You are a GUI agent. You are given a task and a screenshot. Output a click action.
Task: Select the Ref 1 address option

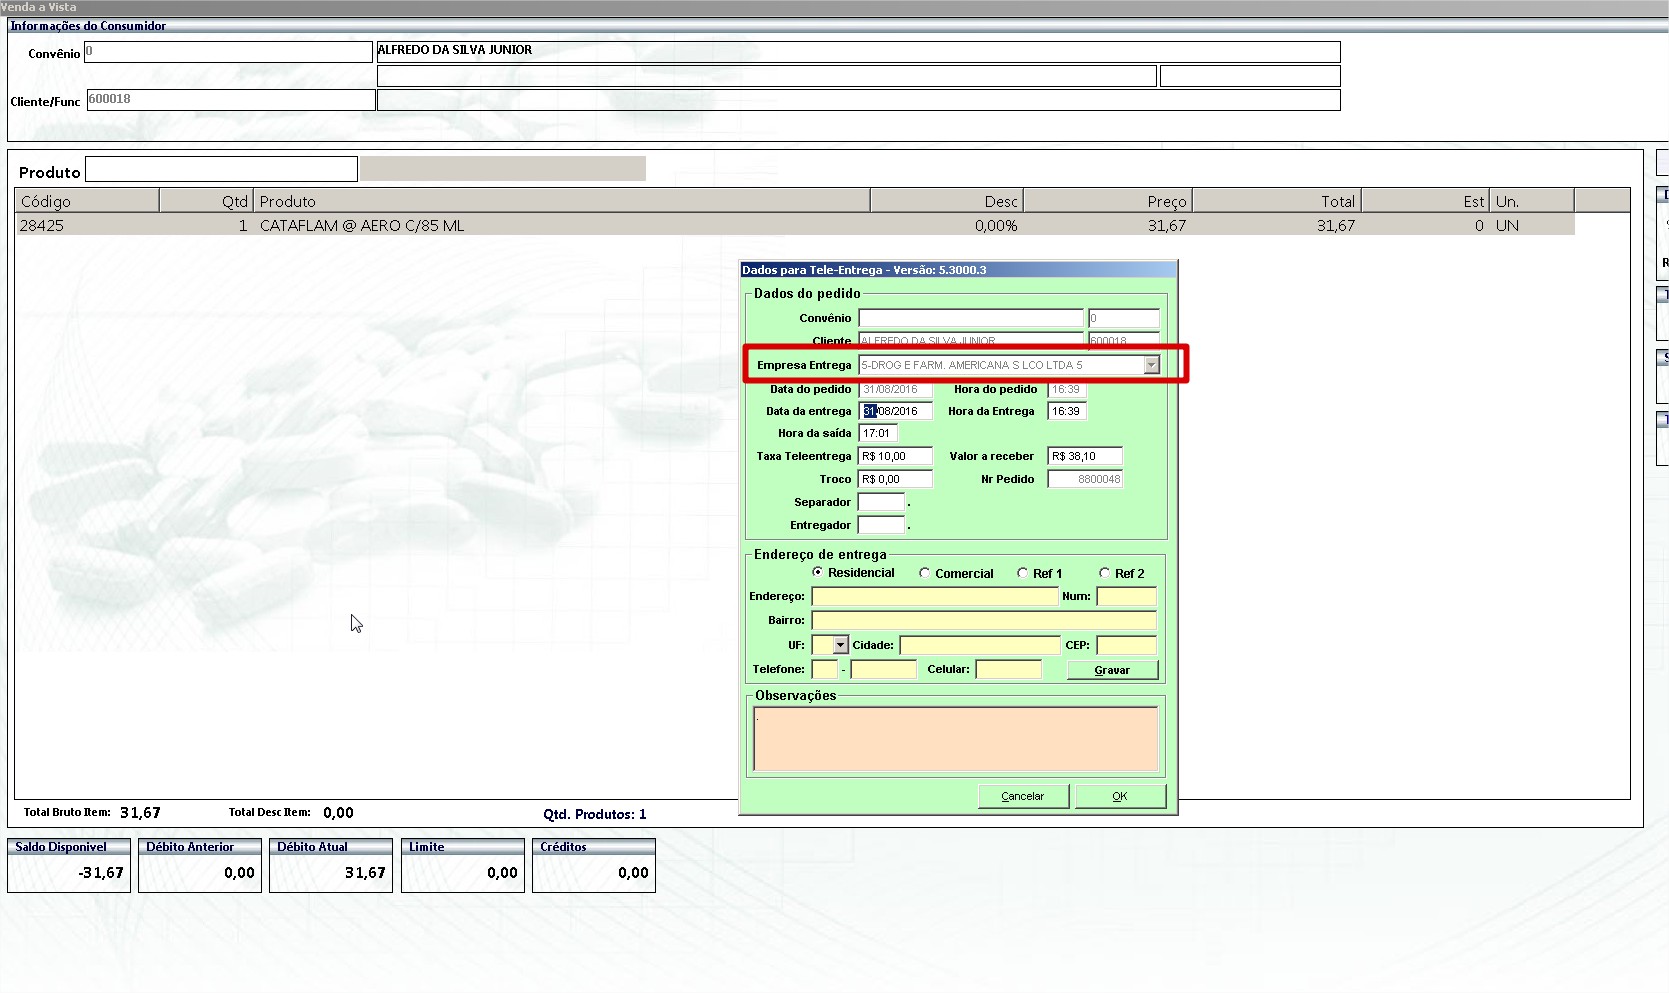1022,573
